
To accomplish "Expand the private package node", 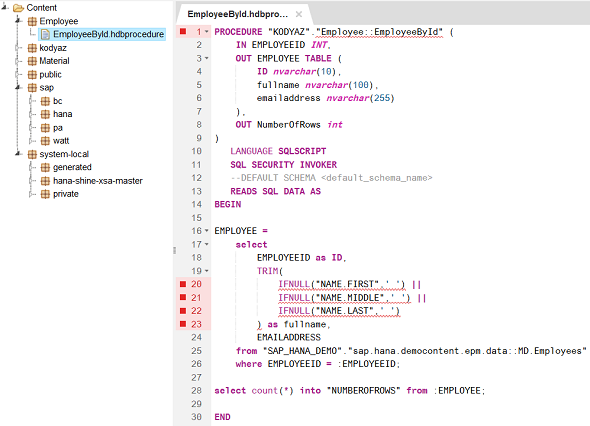I will [31, 194].
